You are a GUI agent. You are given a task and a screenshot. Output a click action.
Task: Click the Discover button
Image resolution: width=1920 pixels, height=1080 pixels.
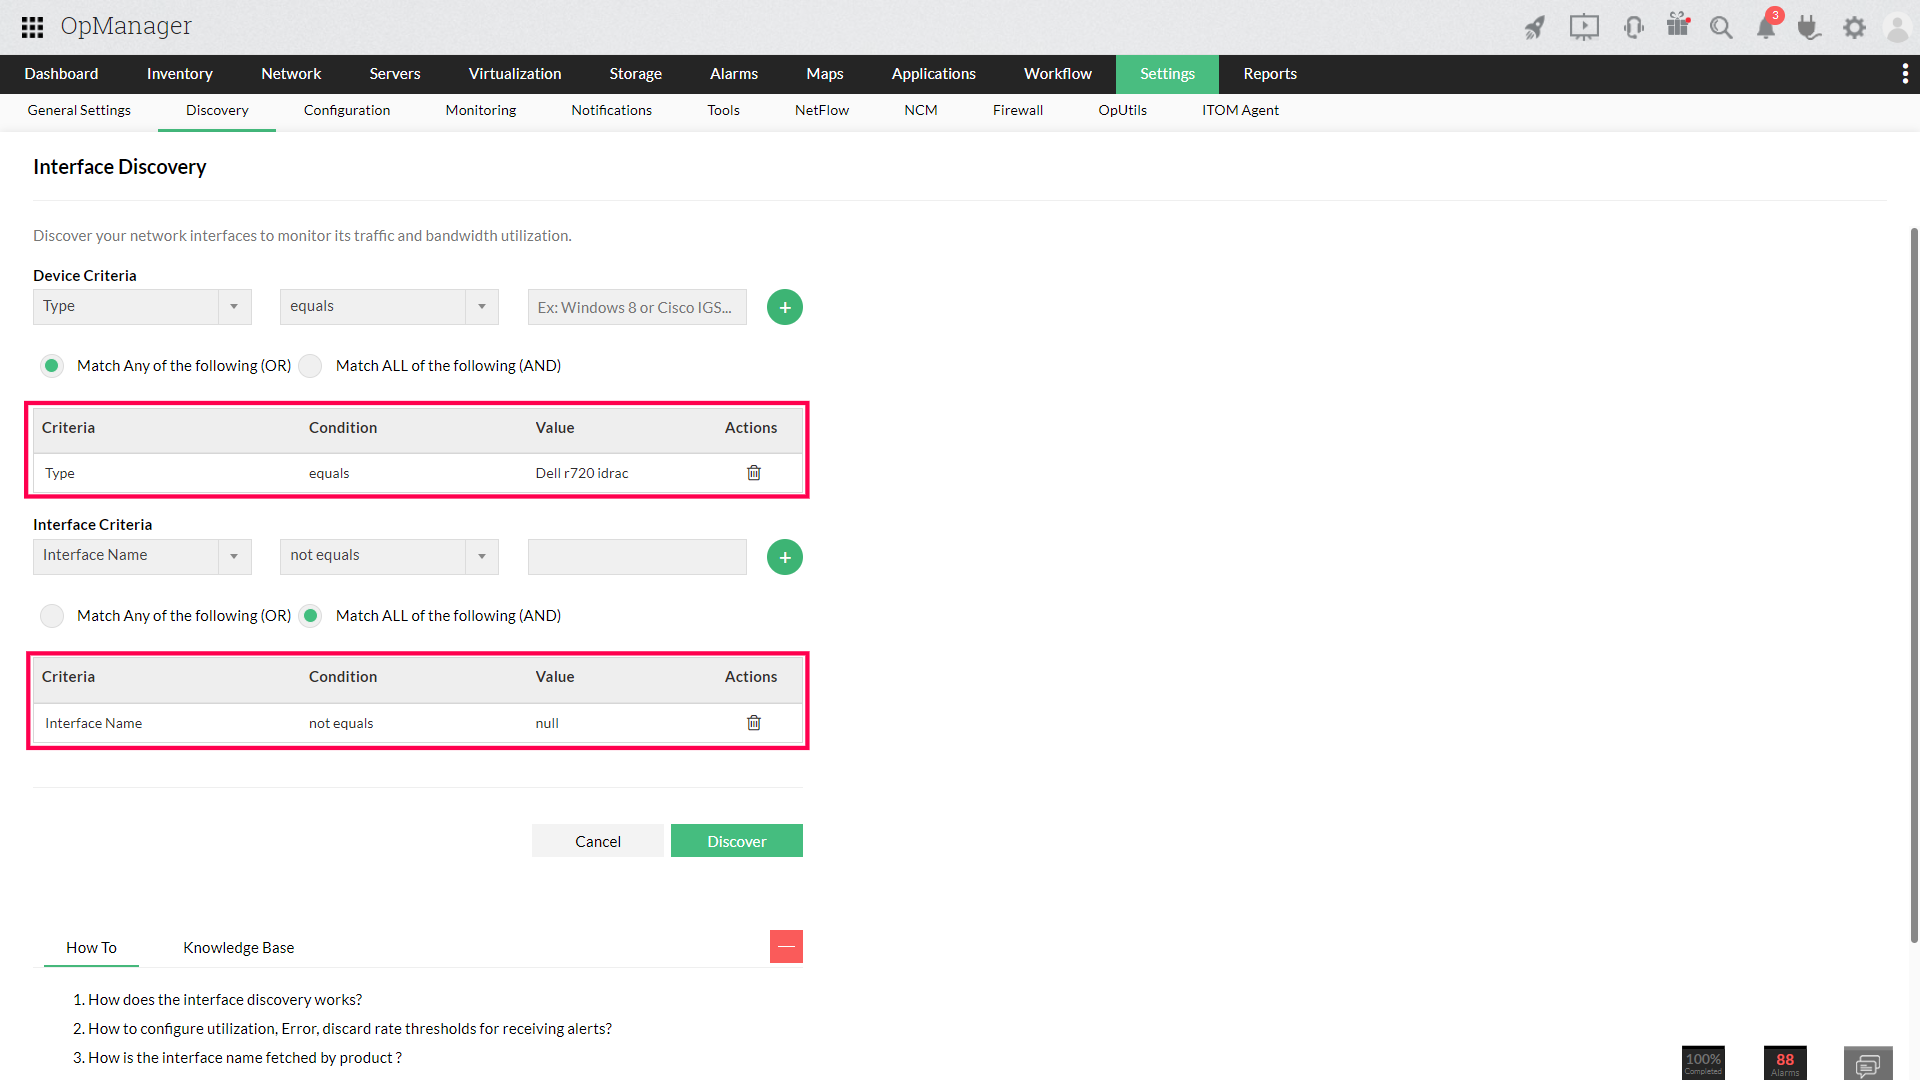click(x=736, y=841)
